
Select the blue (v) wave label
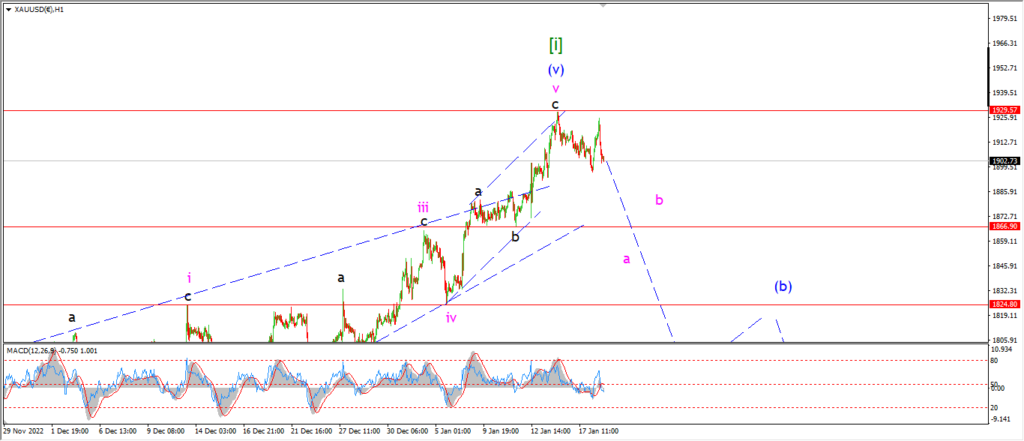pyautogui.click(x=556, y=69)
